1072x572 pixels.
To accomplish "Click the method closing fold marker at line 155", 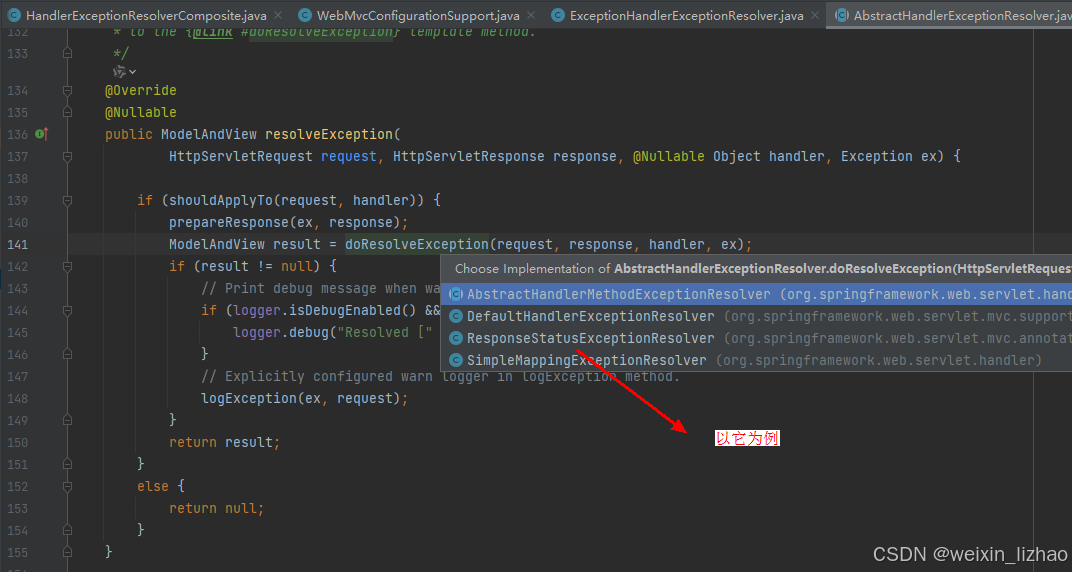I will pos(67,551).
